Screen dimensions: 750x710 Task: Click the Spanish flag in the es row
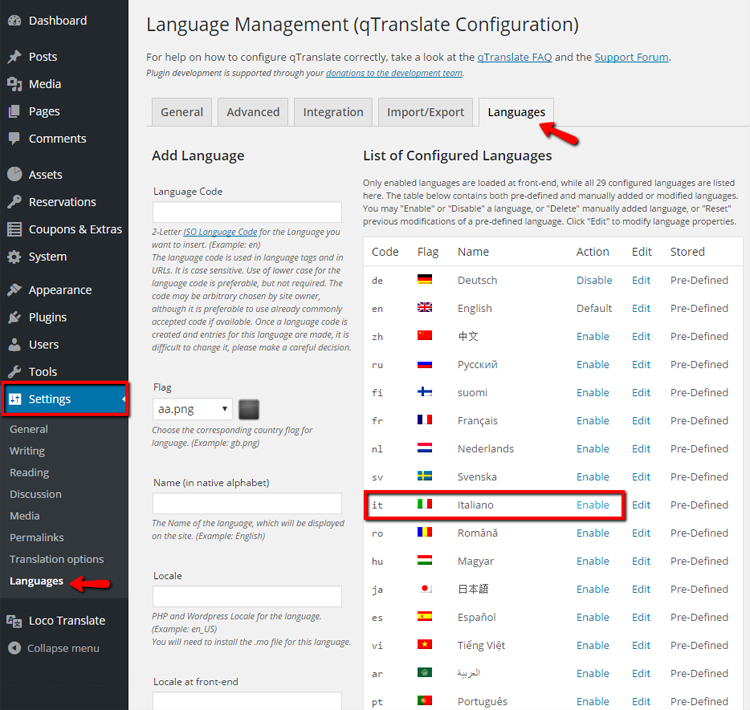click(424, 616)
